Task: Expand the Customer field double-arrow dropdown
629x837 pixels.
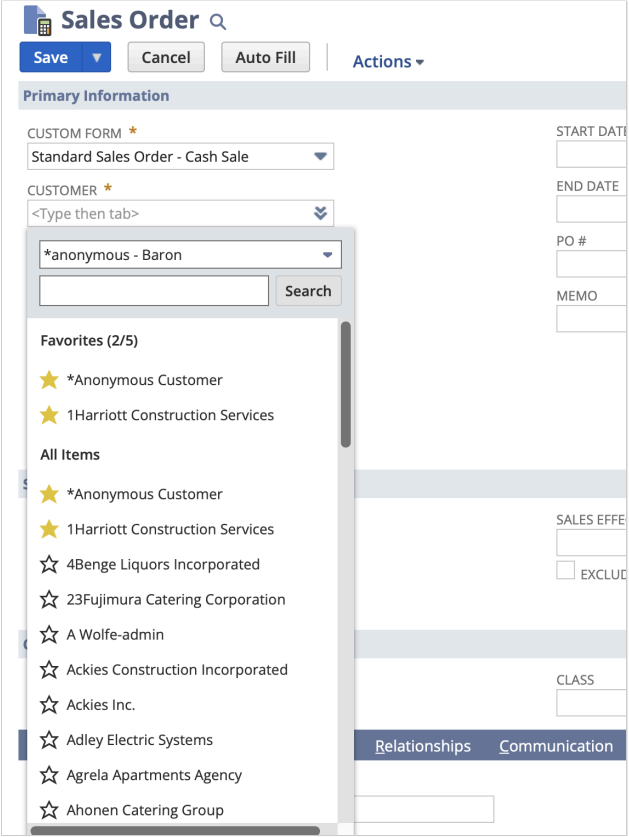Action: [x=320, y=213]
